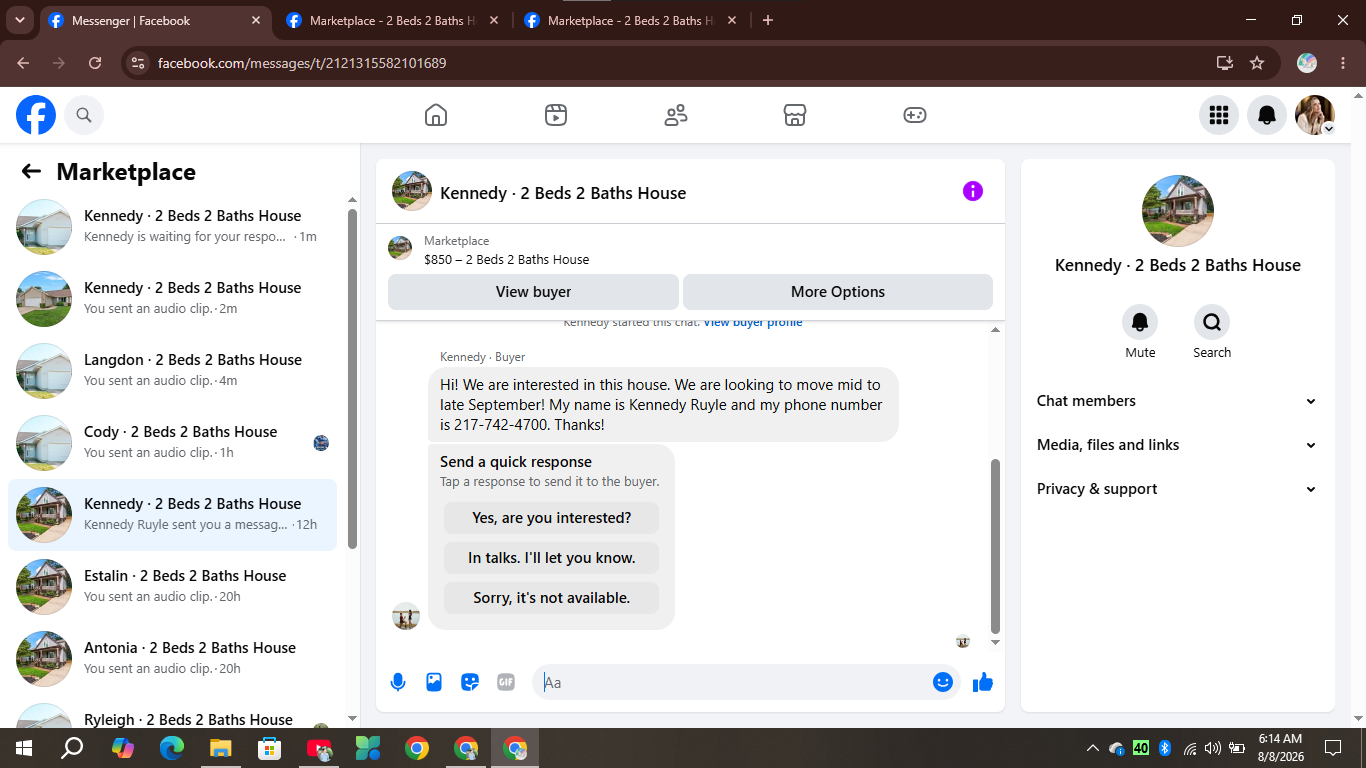The height and width of the screenshot is (768, 1366).
Task: Click the message text input field
Action: pyautogui.click(x=746, y=682)
